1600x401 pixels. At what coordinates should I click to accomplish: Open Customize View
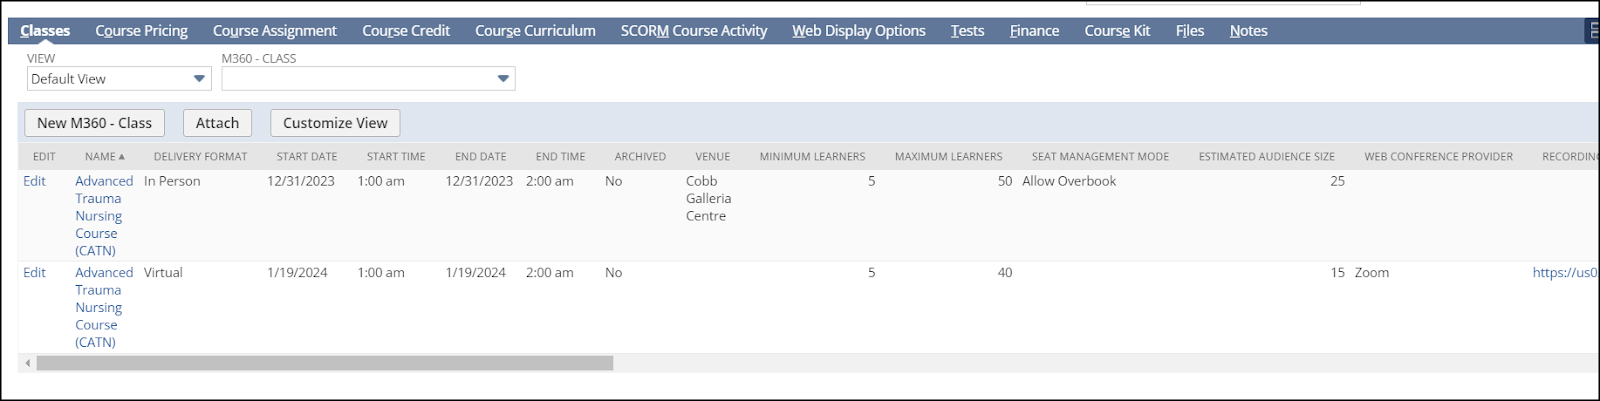(x=335, y=123)
